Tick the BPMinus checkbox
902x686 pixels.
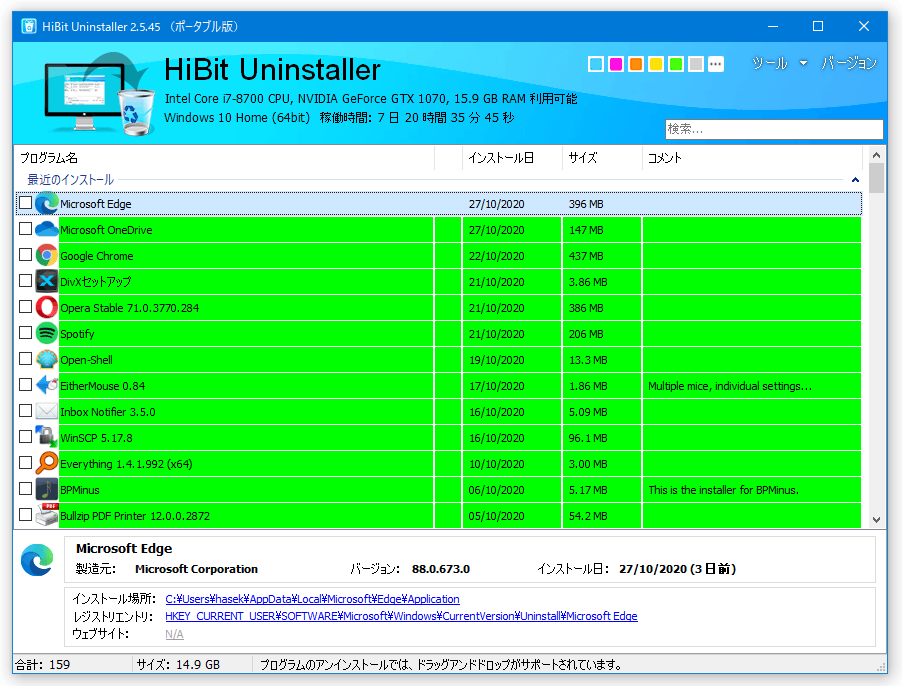tap(25, 488)
